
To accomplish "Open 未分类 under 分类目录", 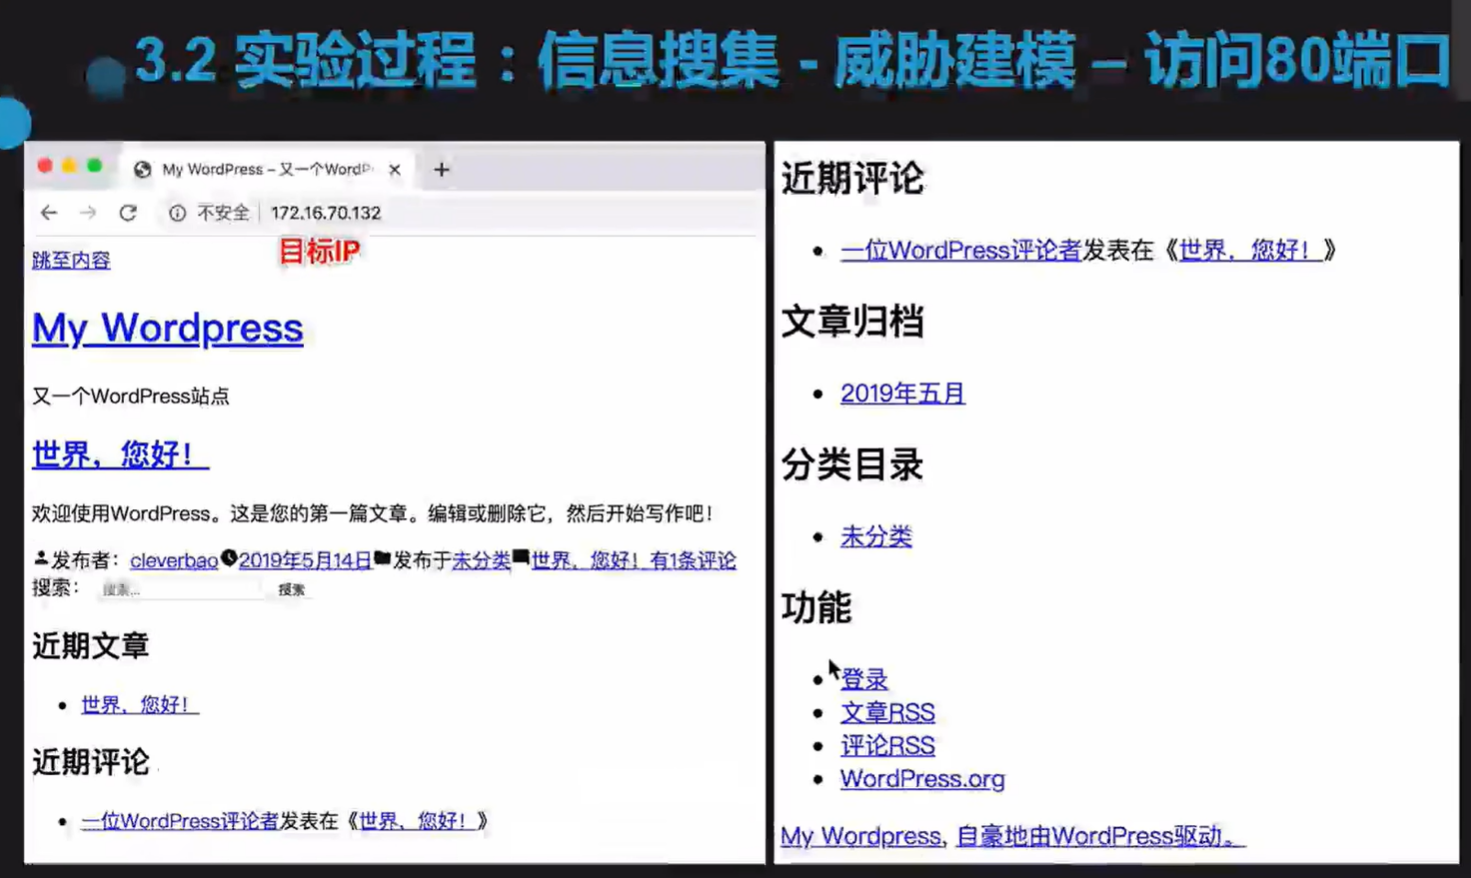I will pyautogui.click(x=876, y=536).
